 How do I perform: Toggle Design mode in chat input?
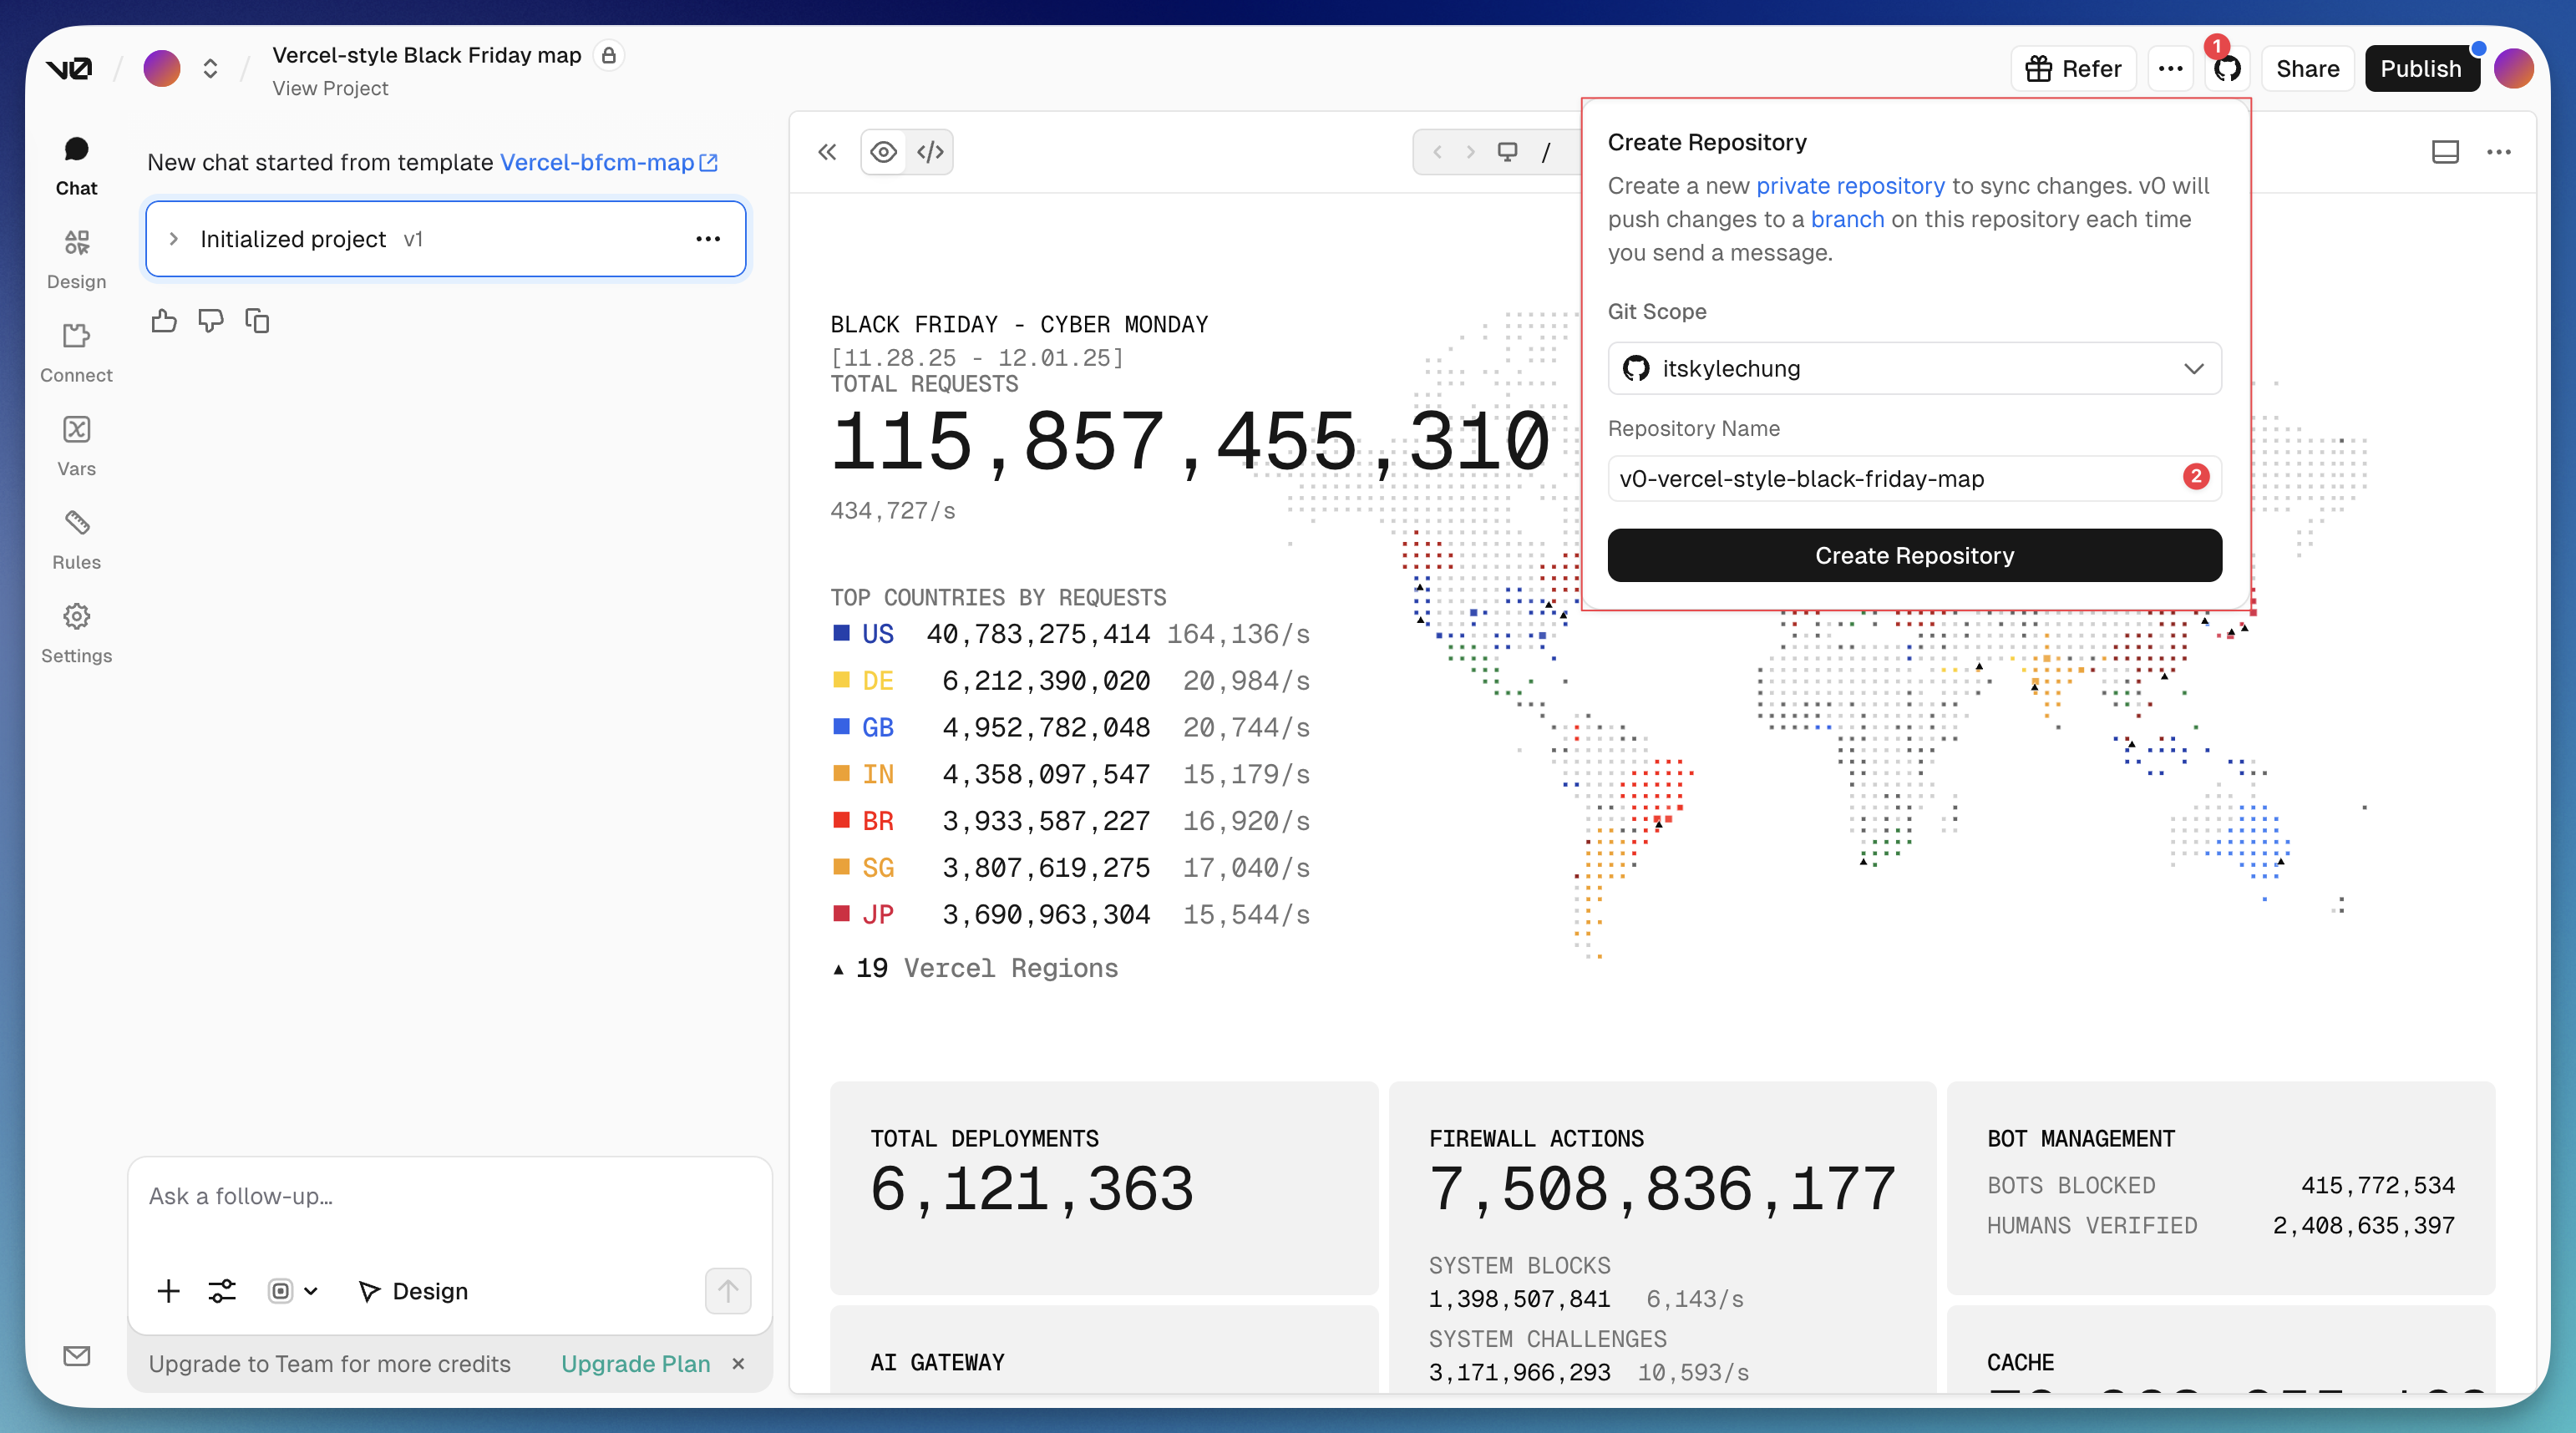[x=413, y=1291]
